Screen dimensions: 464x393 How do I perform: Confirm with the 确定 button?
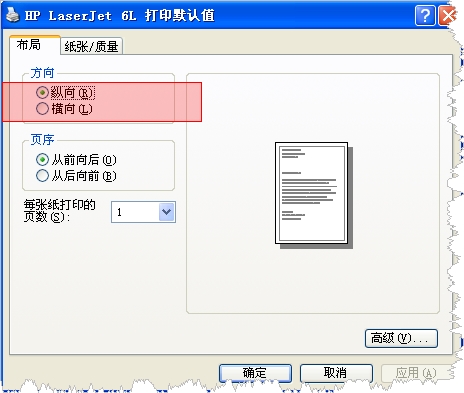coord(255,373)
